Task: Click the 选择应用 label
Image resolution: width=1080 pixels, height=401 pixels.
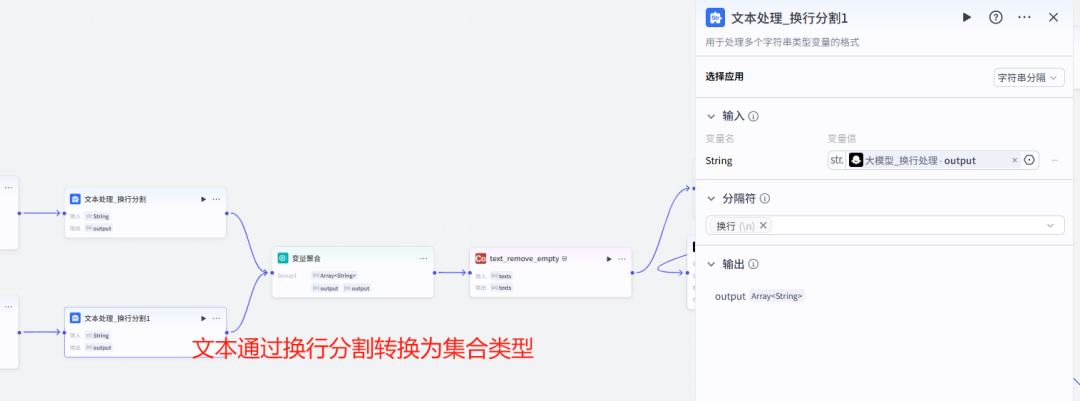Action: pos(725,77)
